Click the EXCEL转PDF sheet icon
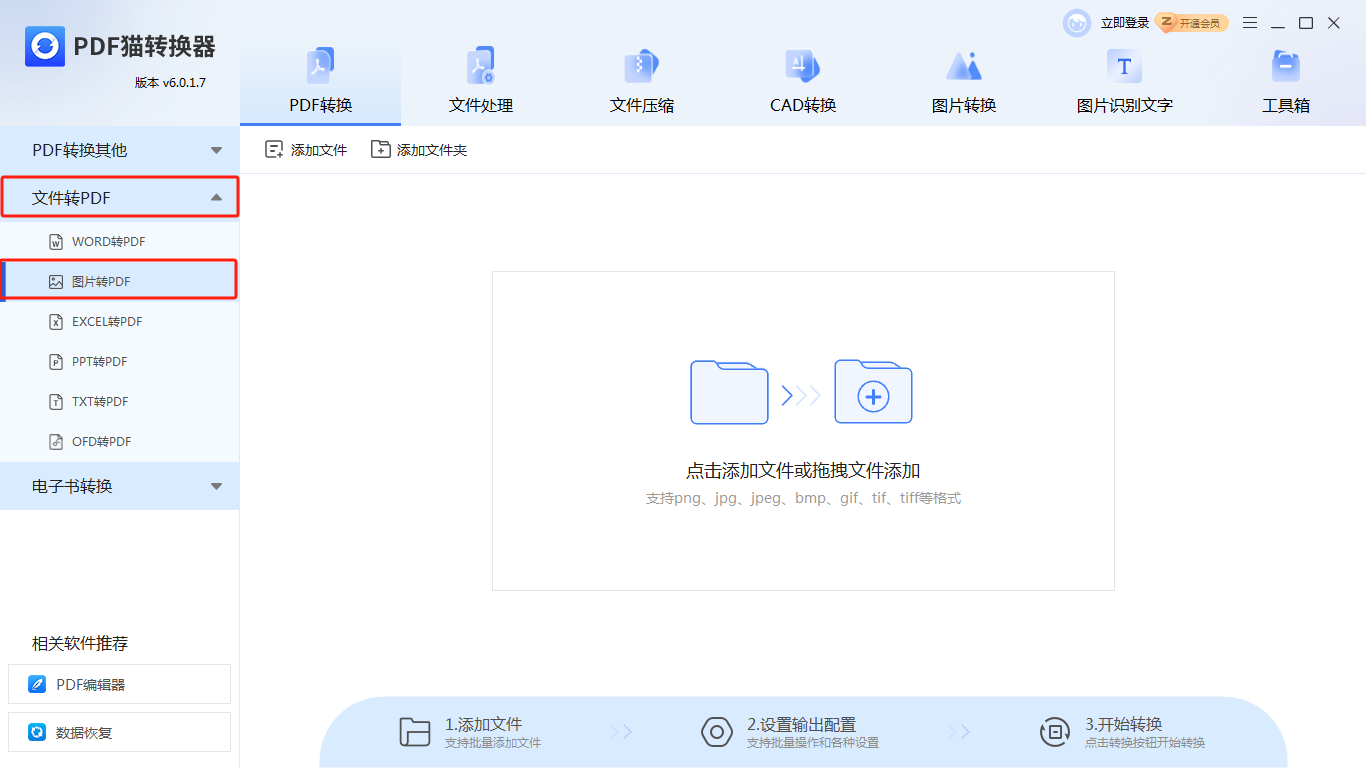 click(56, 322)
